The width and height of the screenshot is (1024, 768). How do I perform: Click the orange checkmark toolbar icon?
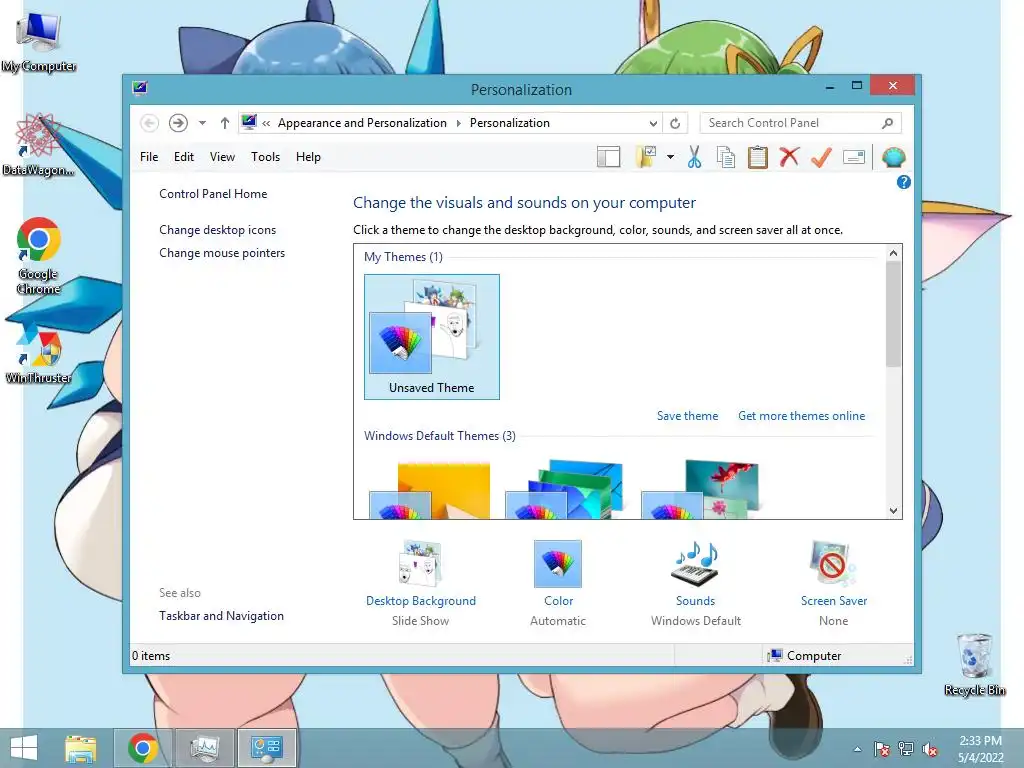click(821, 157)
